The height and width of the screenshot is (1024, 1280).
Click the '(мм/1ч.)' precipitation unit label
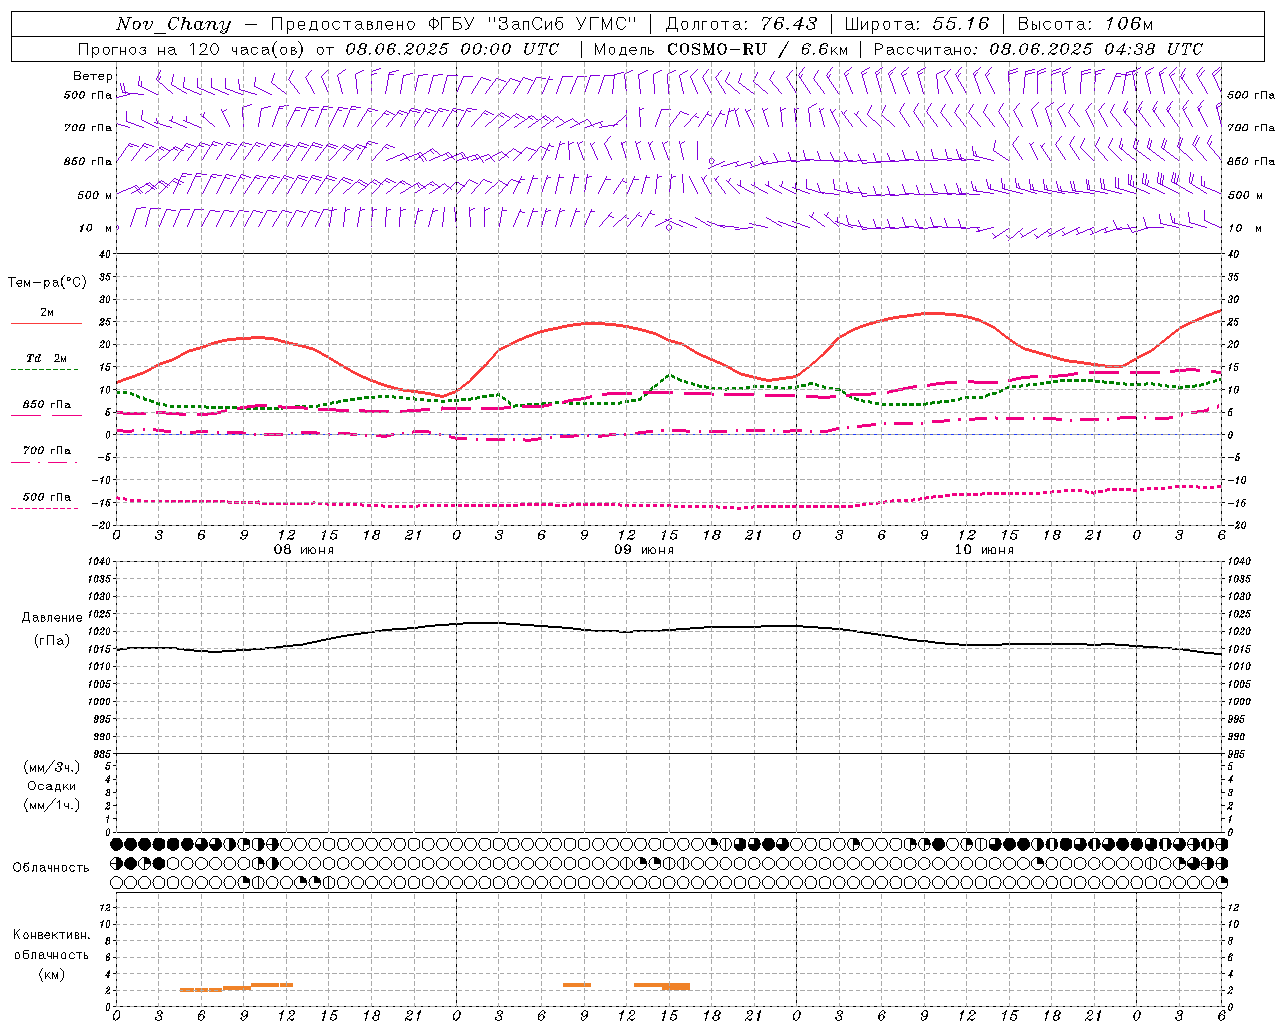click(52, 805)
